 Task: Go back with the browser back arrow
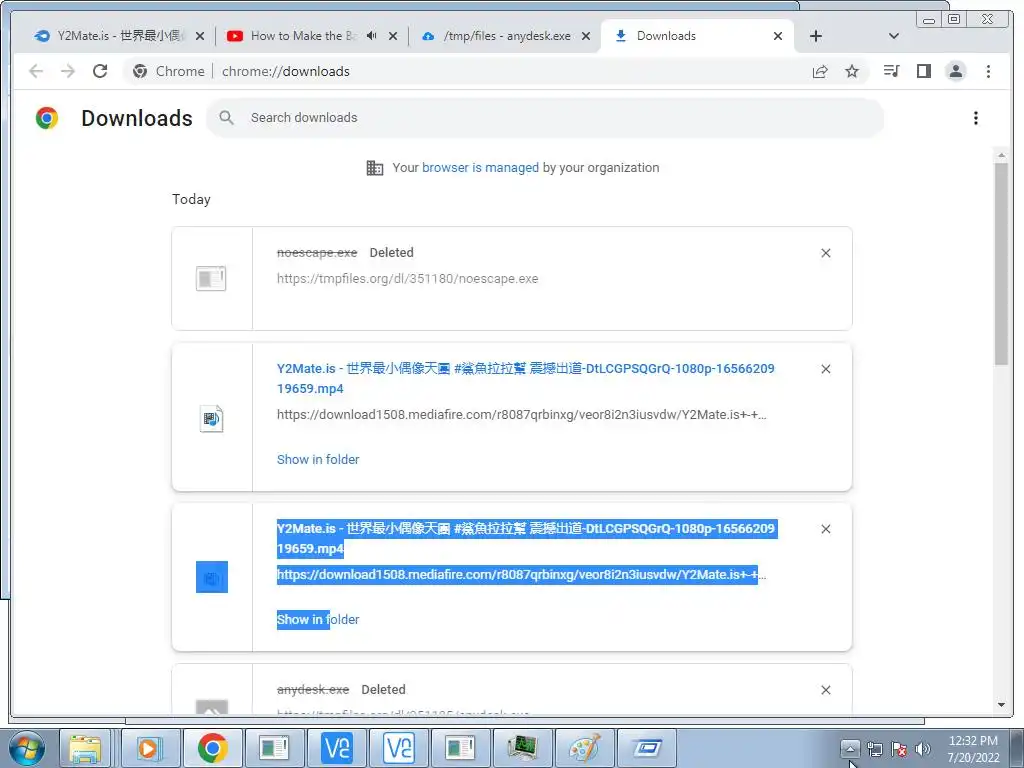pyautogui.click(x=36, y=71)
